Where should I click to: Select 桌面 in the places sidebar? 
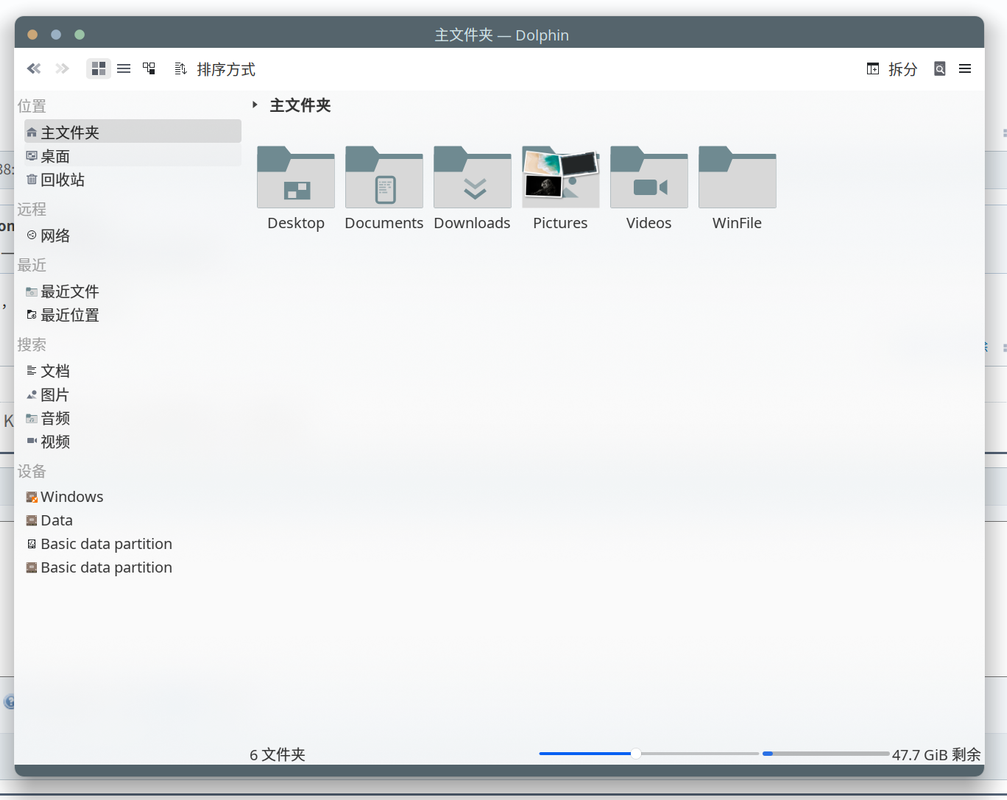[133, 156]
